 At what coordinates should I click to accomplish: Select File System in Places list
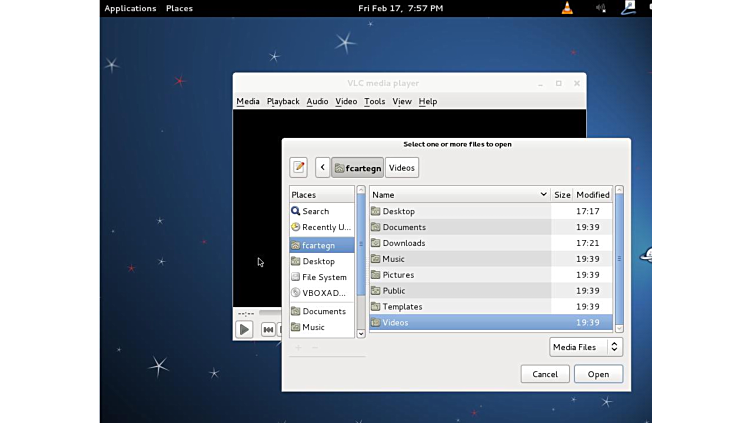click(x=324, y=277)
